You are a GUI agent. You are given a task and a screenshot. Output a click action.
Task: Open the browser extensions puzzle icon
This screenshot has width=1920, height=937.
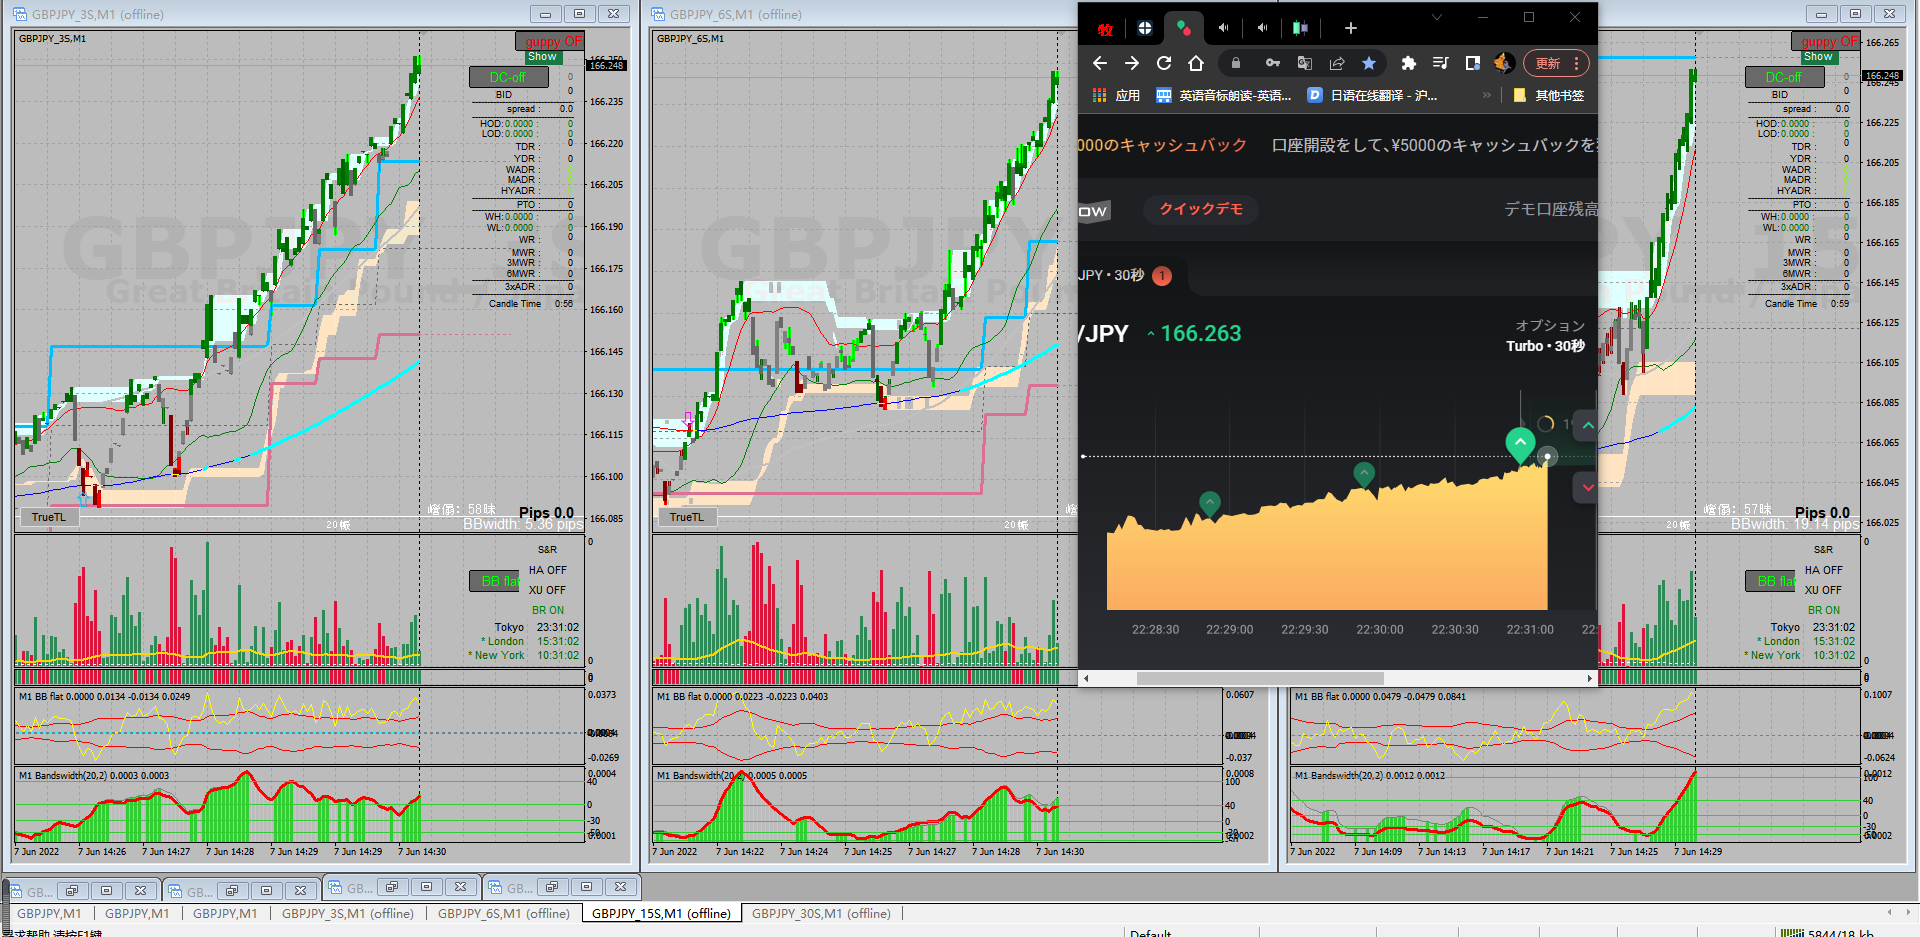point(1409,63)
